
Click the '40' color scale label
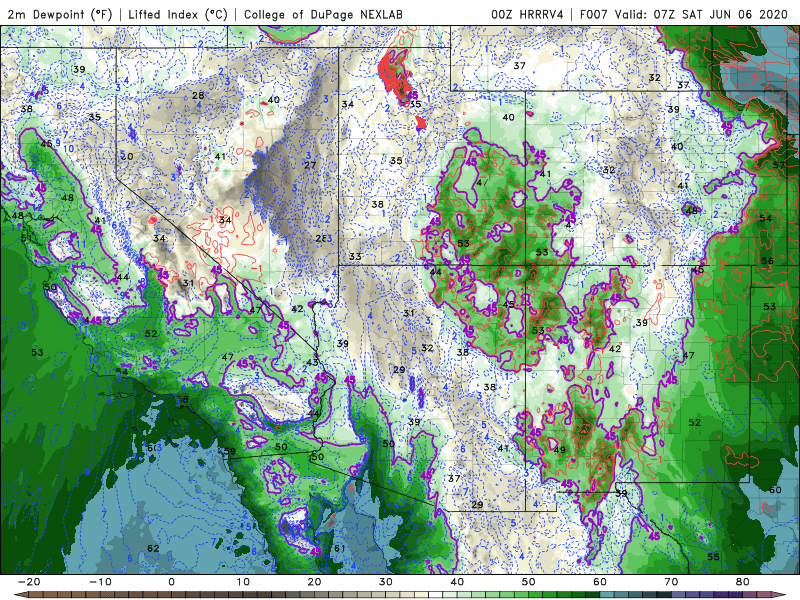pyautogui.click(x=457, y=582)
